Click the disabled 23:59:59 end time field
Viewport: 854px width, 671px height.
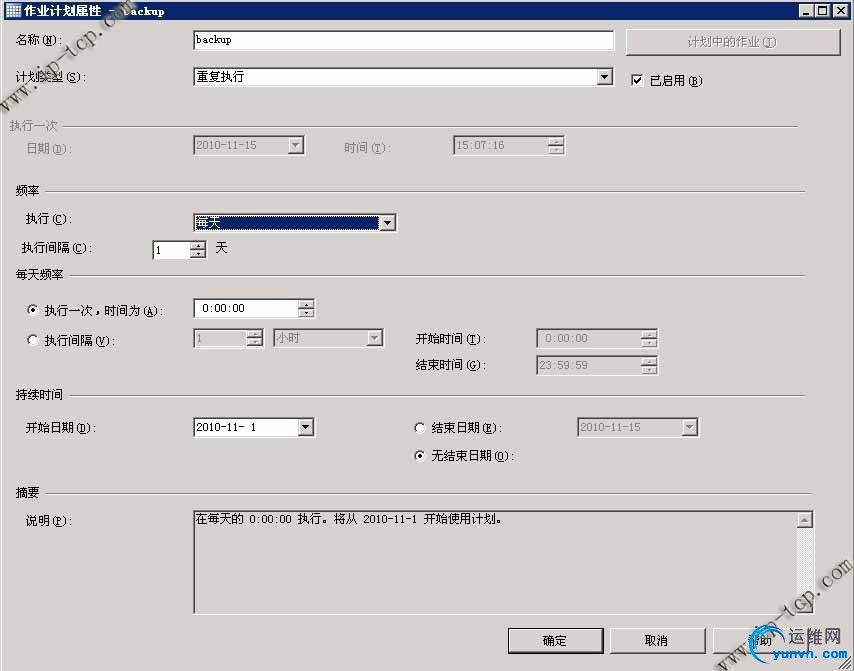coord(588,365)
